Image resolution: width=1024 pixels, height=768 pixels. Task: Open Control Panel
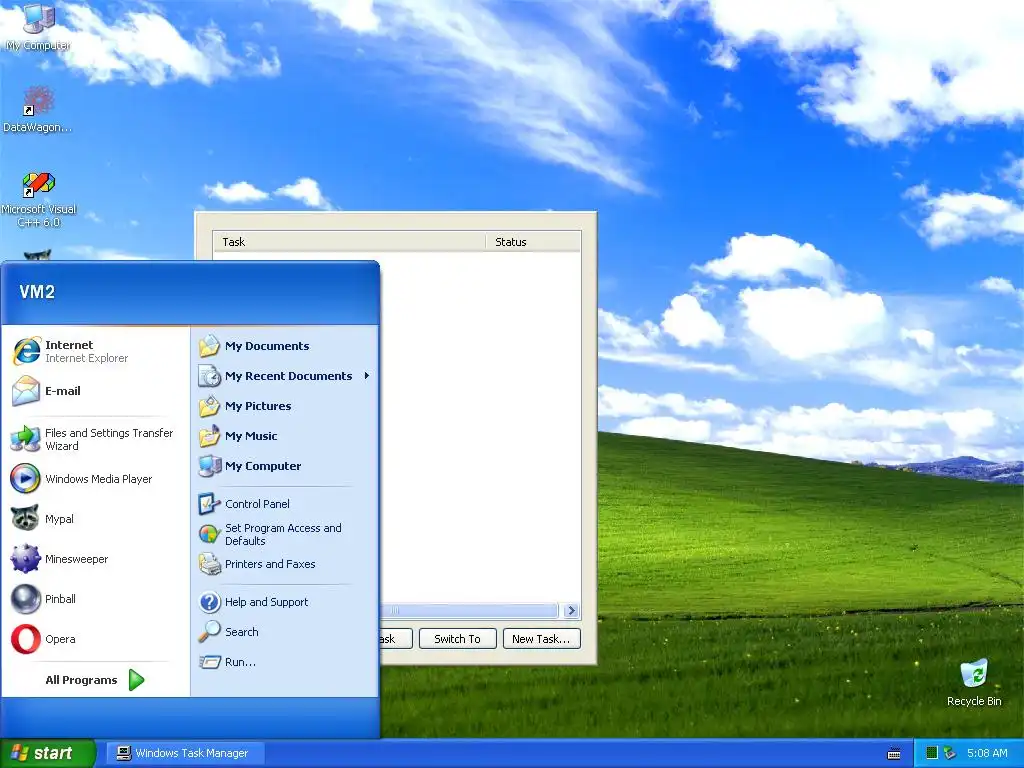pyautogui.click(x=285, y=504)
